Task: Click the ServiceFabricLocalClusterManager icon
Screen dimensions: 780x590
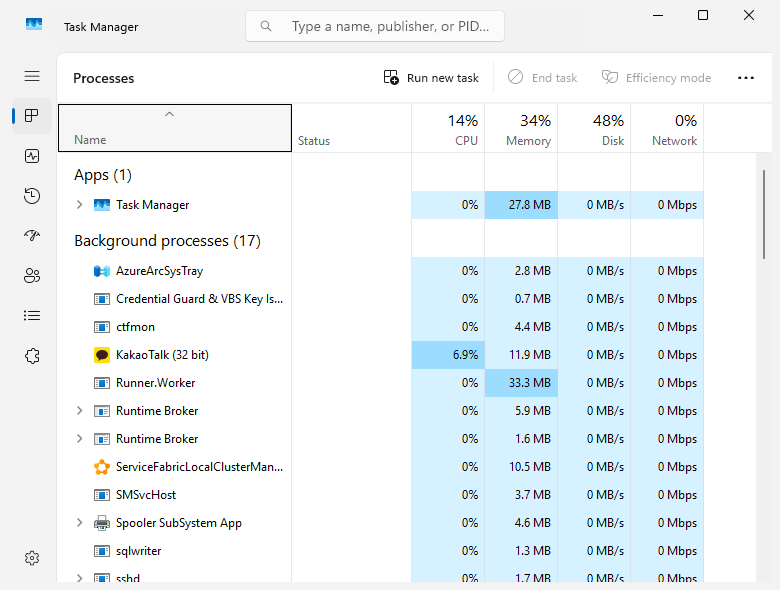Action: [101, 467]
